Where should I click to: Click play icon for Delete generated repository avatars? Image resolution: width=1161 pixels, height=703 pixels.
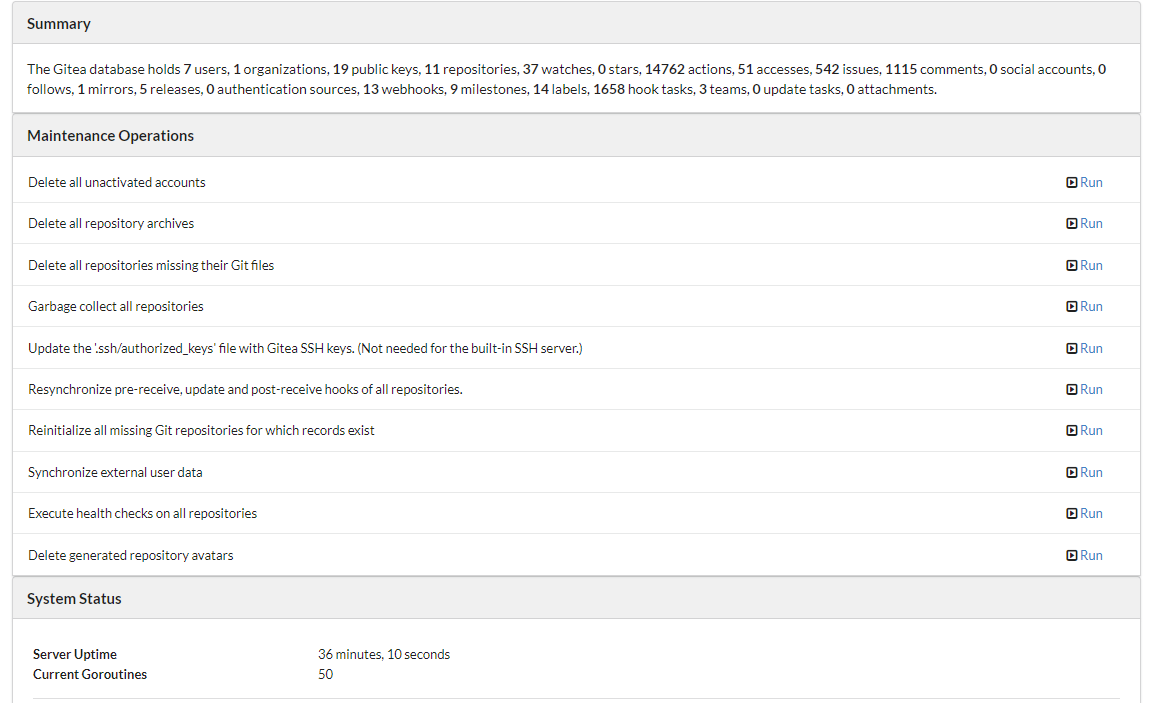1071,556
